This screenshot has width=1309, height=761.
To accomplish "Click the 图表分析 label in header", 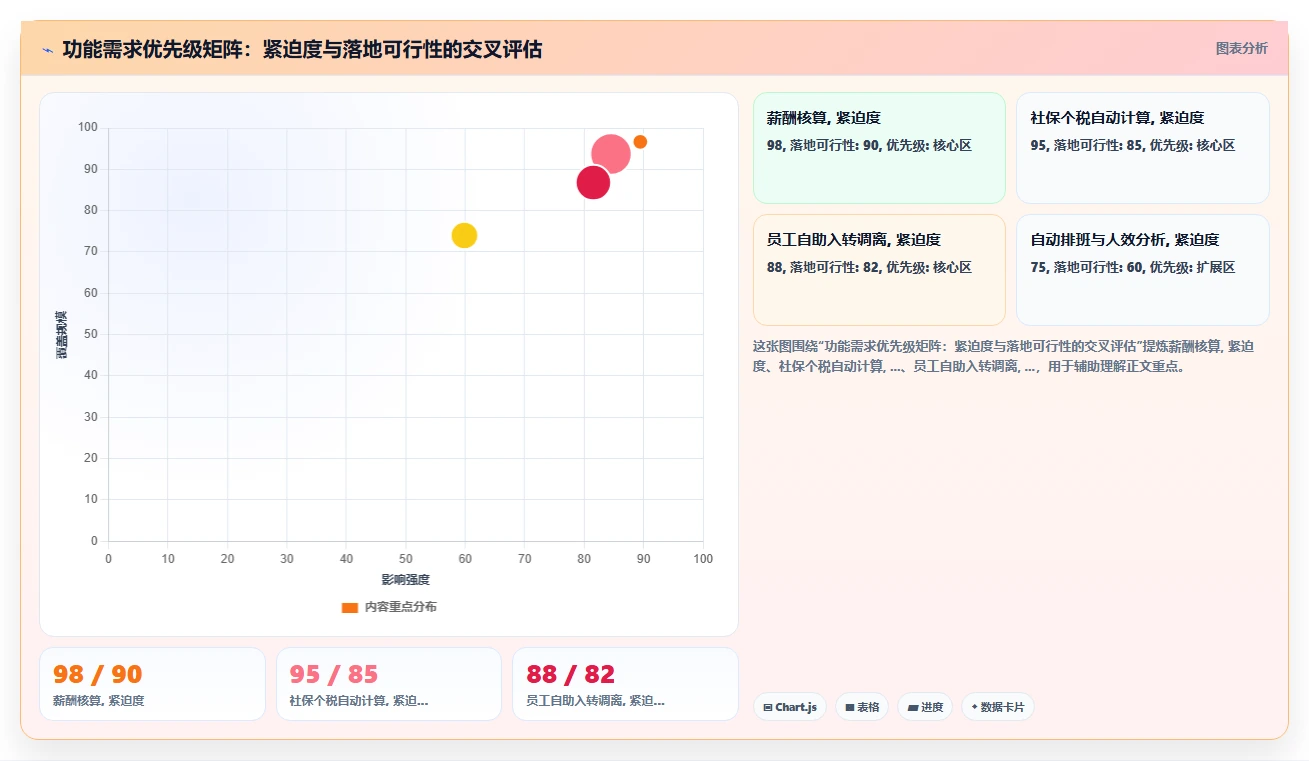I will [x=1241, y=48].
